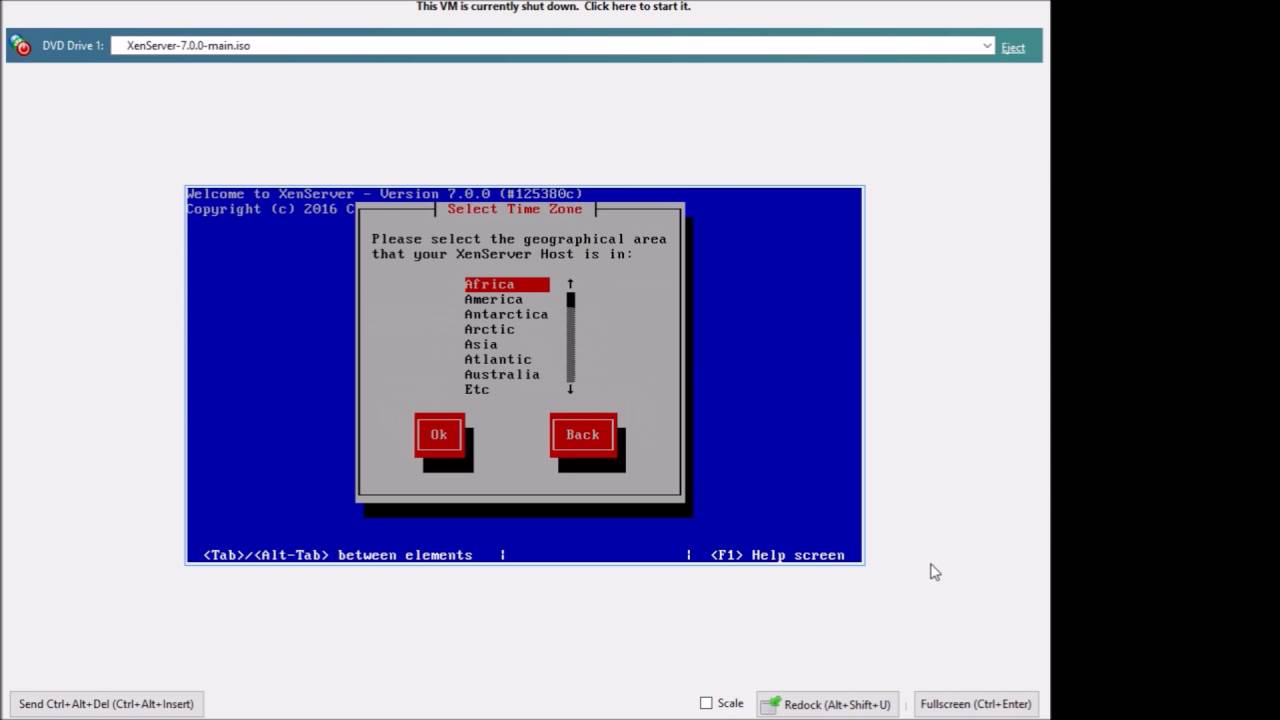This screenshot has width=1280, height=720.
Task: Start the VM via the shutdown notice
Action: point(553,6)
